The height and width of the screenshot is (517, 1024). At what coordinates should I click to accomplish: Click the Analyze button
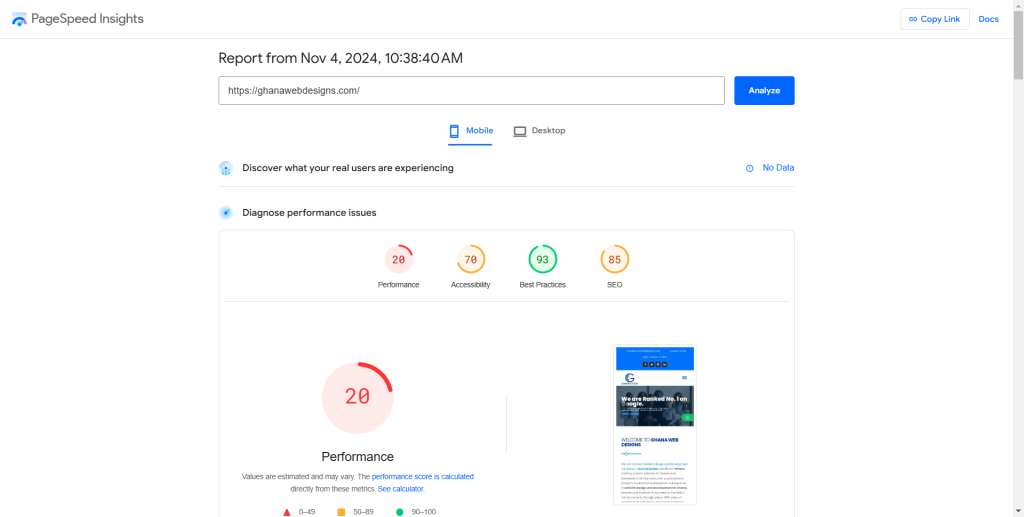(764, 91)
